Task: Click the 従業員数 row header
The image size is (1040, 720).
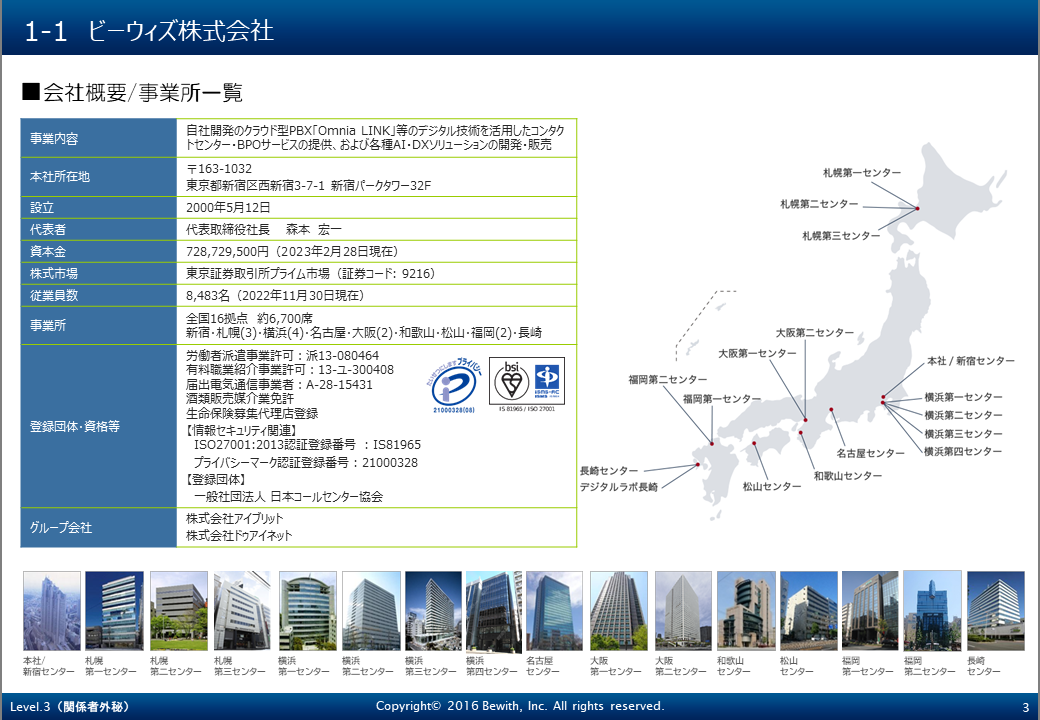Action: click(99, 295)
